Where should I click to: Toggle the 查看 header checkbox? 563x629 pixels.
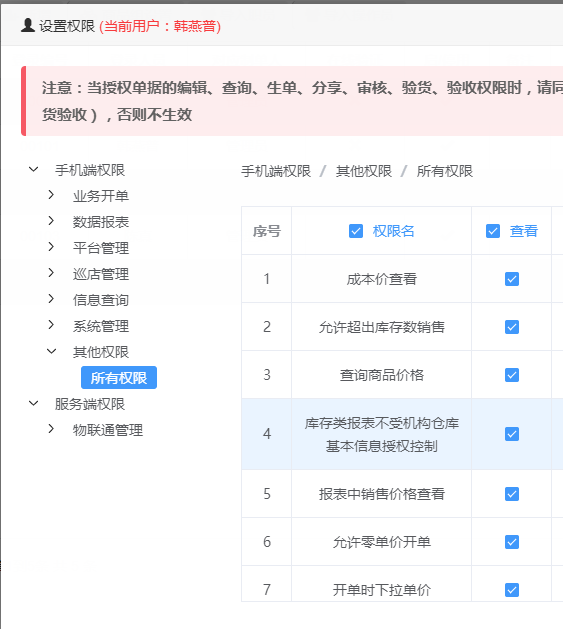click(493, 231)
